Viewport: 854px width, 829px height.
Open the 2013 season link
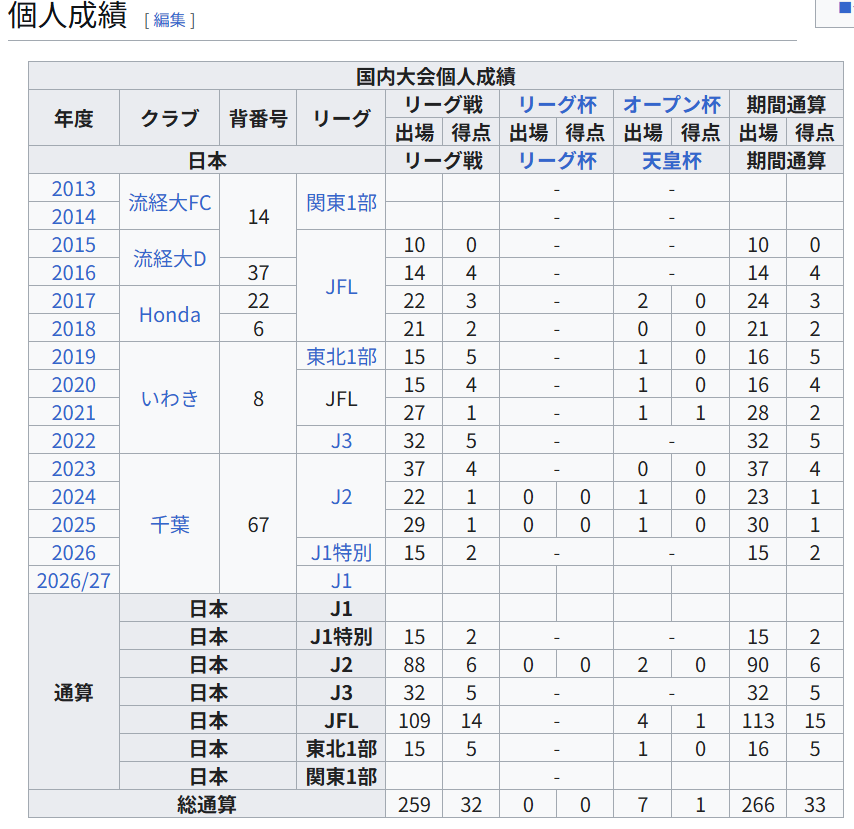coord(74,188)
